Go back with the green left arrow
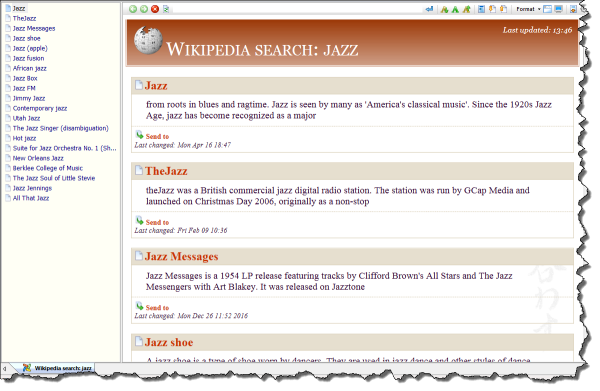 [x=133, y=9]
